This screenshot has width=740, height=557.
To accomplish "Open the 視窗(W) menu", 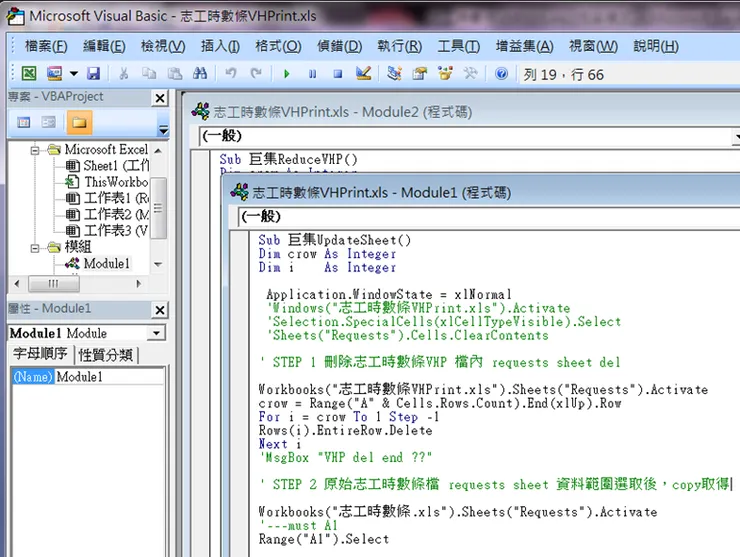I will (593, 46).
